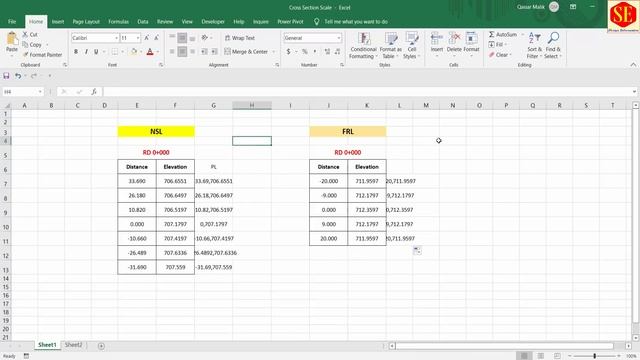Click the Save icon in Quick Access

(6, 76)
